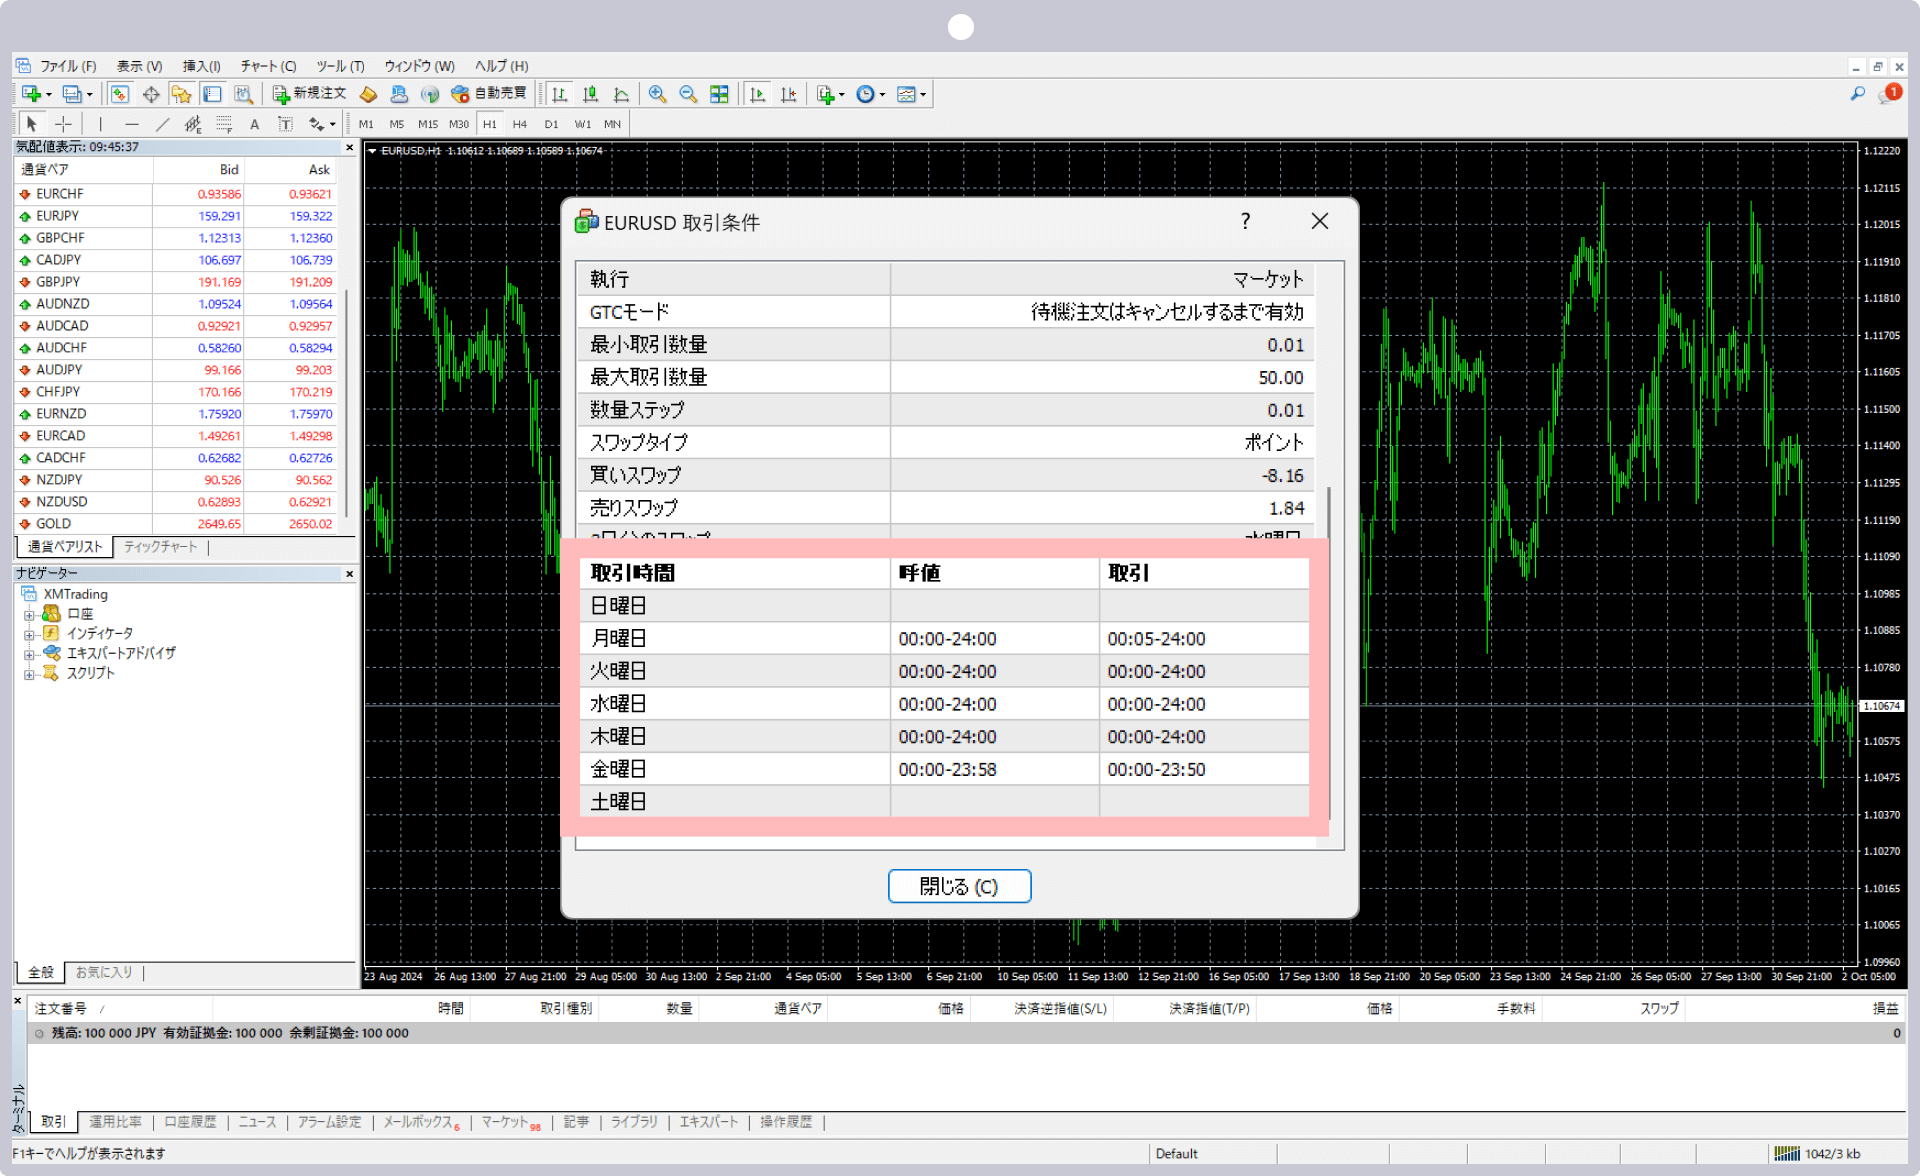The width and height of the screenshot is (1920, 1176).
Task: Click the 閉じる (C) button
Action: 959,886
